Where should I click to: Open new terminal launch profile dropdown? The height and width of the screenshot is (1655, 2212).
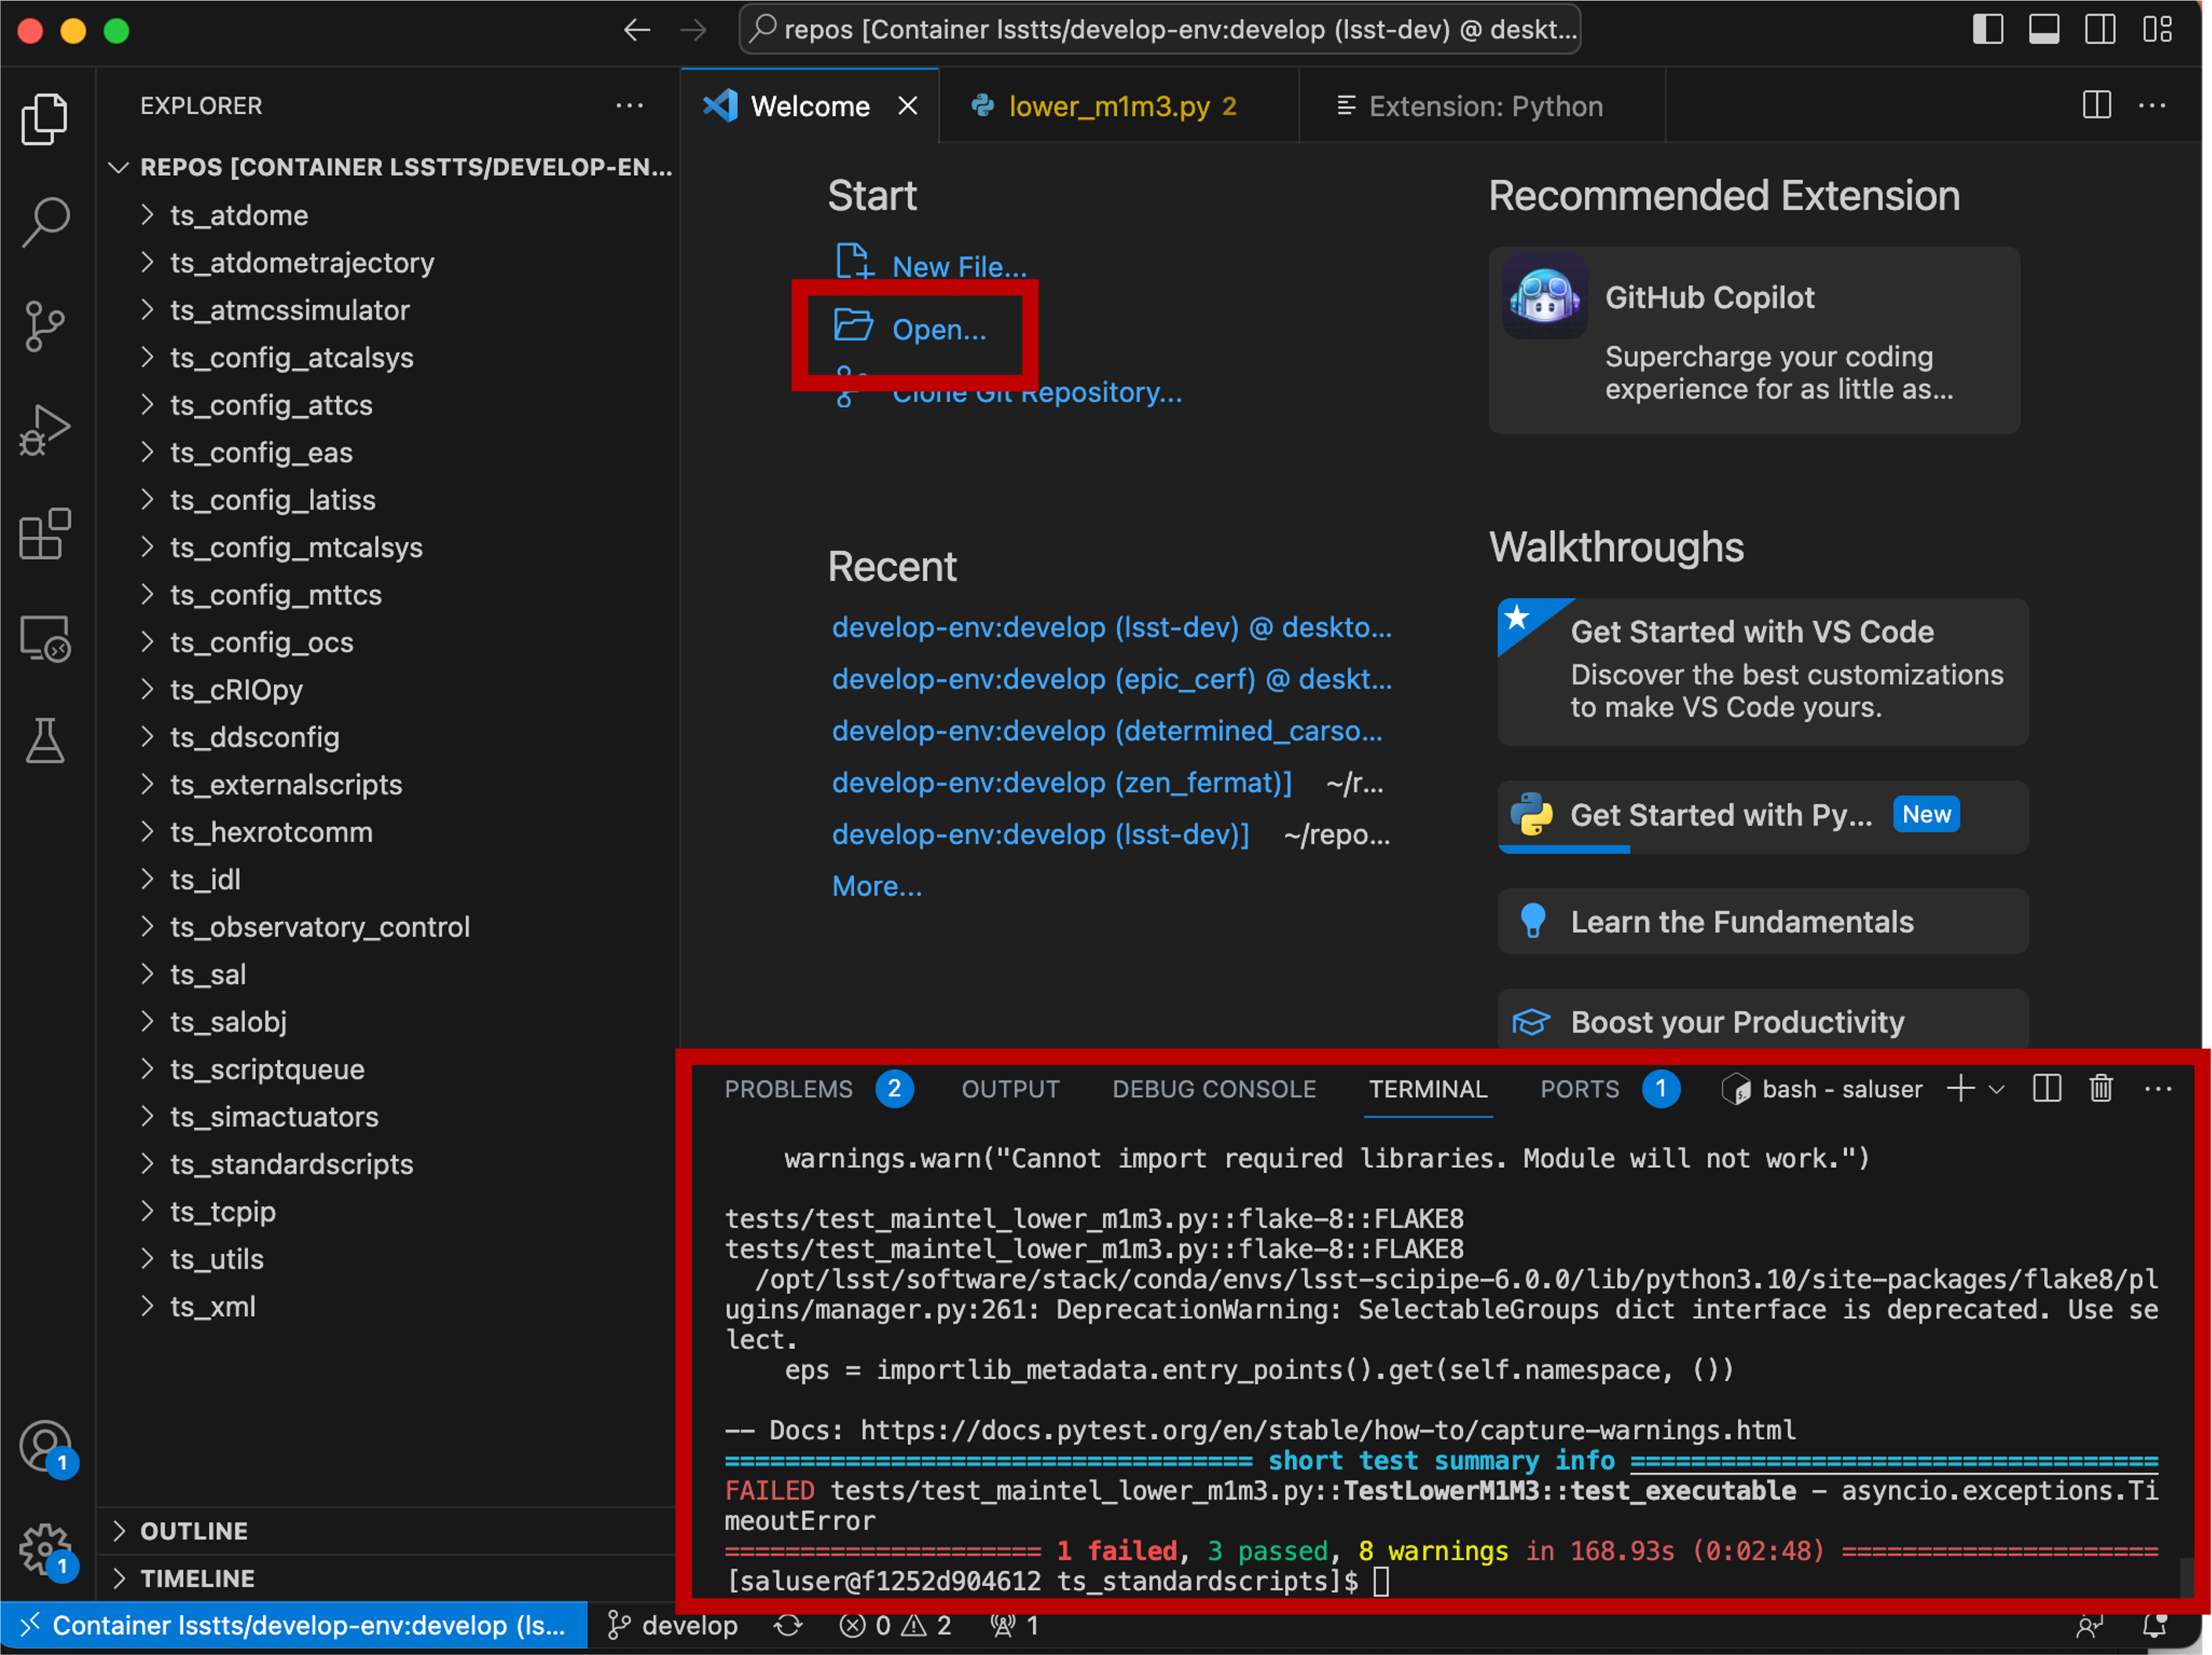(1997, 1089)
